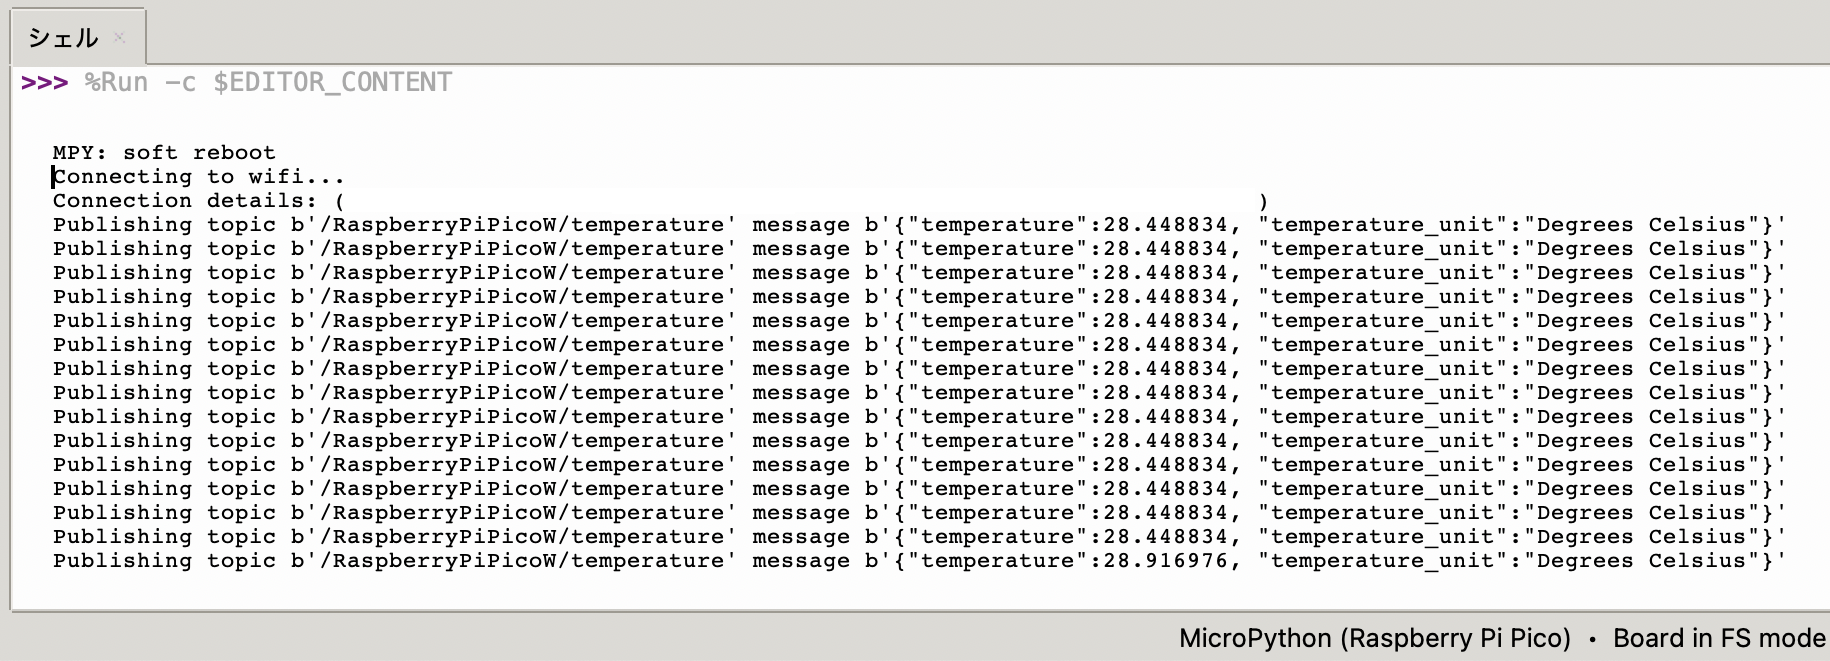Select the シェル tab

(63, 38)
